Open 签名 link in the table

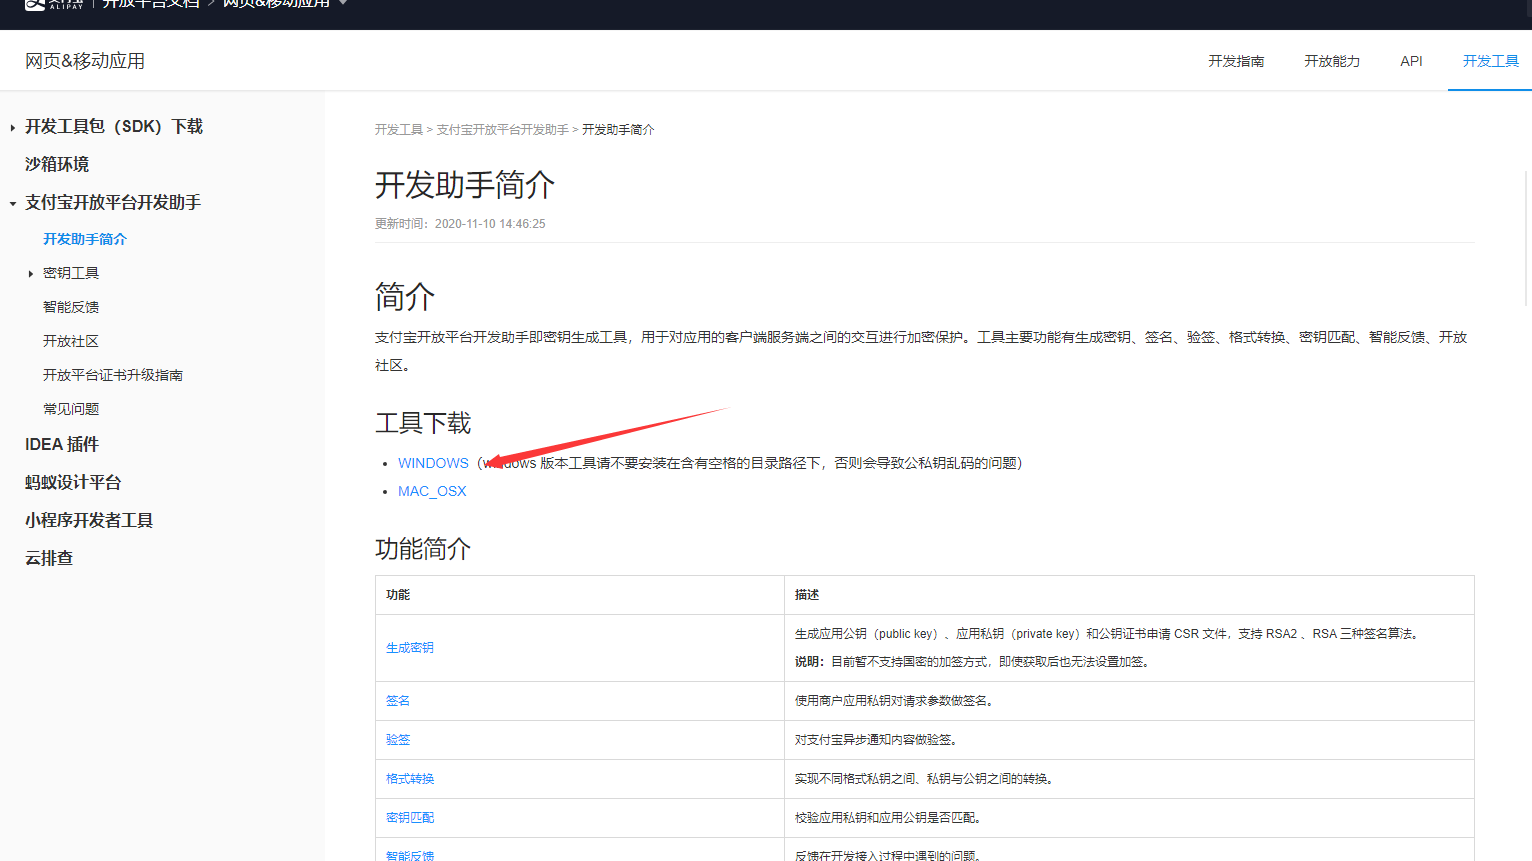coord(398,701)
